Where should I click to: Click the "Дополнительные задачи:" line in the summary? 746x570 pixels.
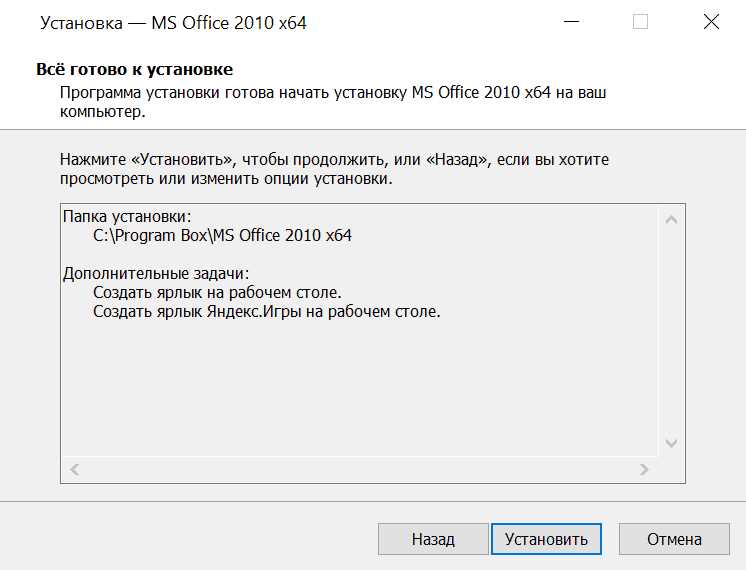point(155,273)
